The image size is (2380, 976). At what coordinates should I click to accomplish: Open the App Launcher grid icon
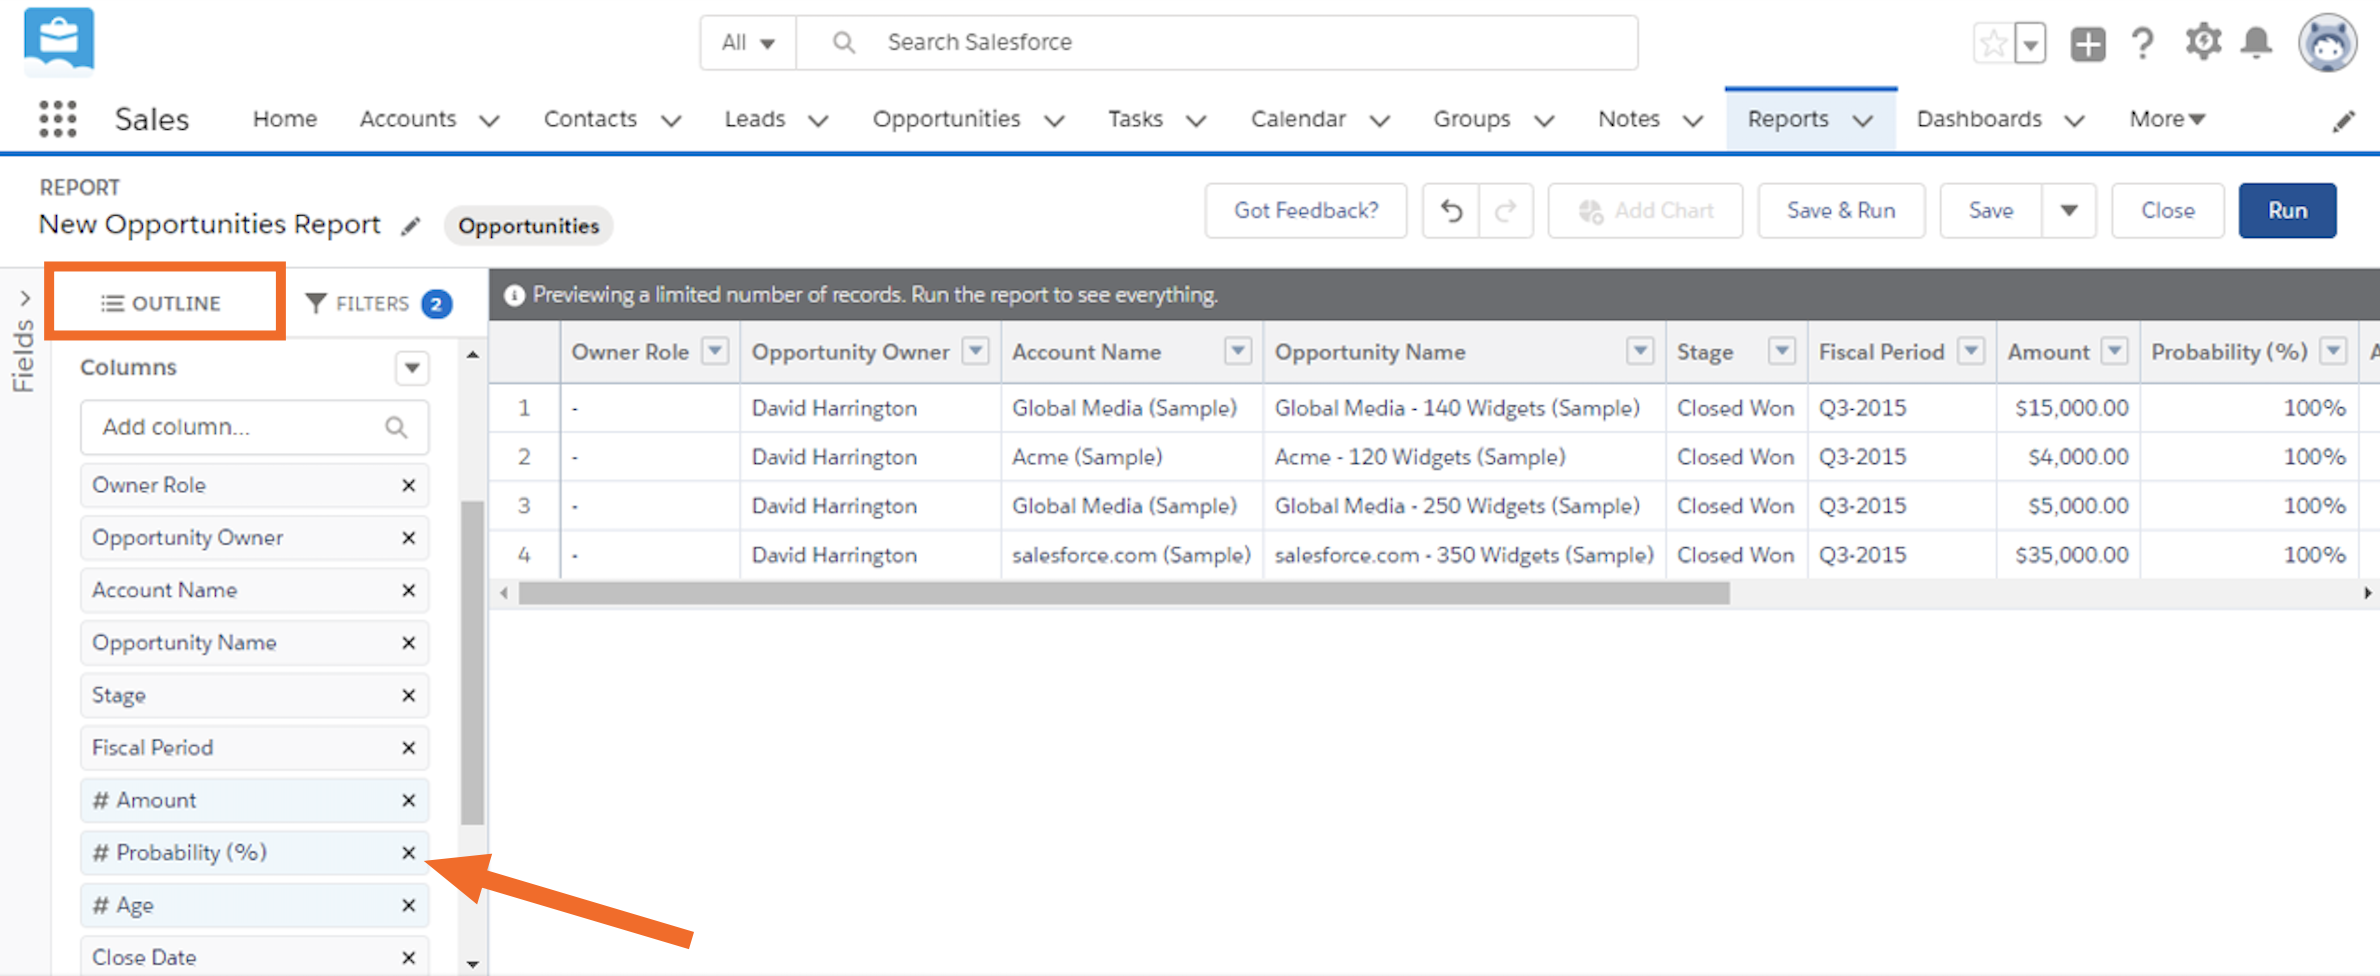[58, 119]
